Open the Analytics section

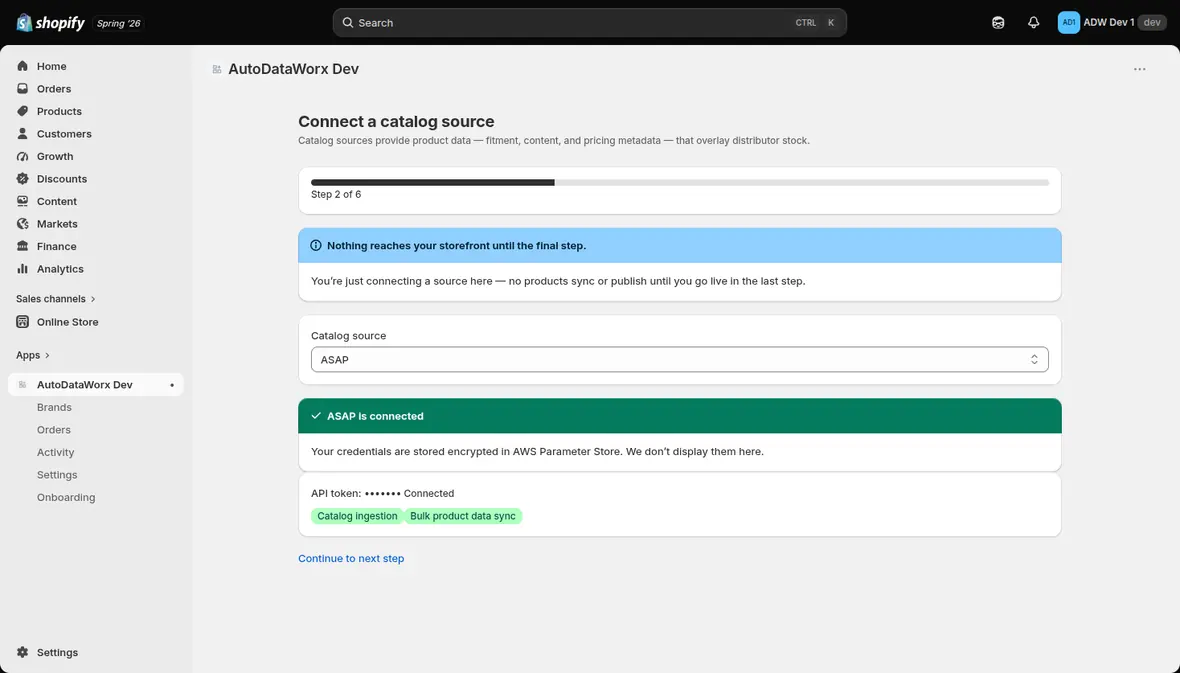[x=60, y=270]
